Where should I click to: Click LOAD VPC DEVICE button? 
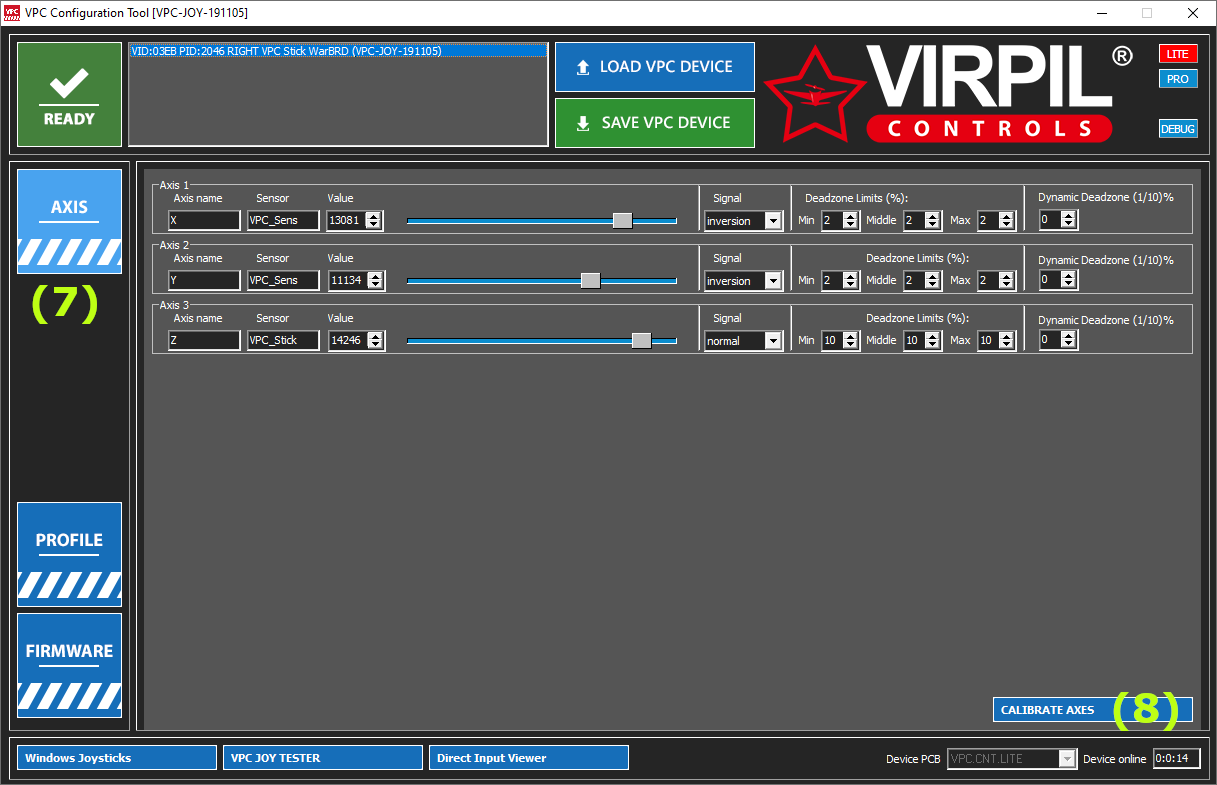pos(655,67)
